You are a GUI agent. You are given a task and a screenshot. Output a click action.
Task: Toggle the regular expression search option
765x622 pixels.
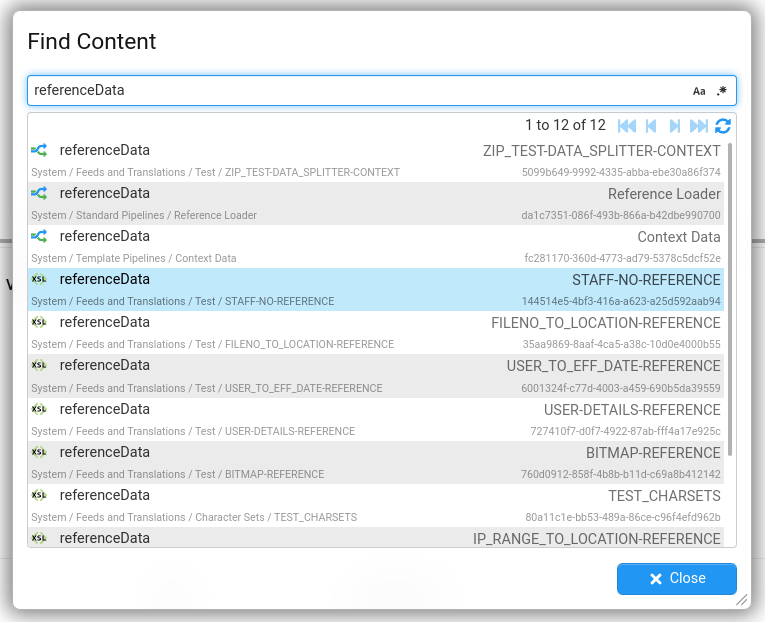click(x=722, y=91)
